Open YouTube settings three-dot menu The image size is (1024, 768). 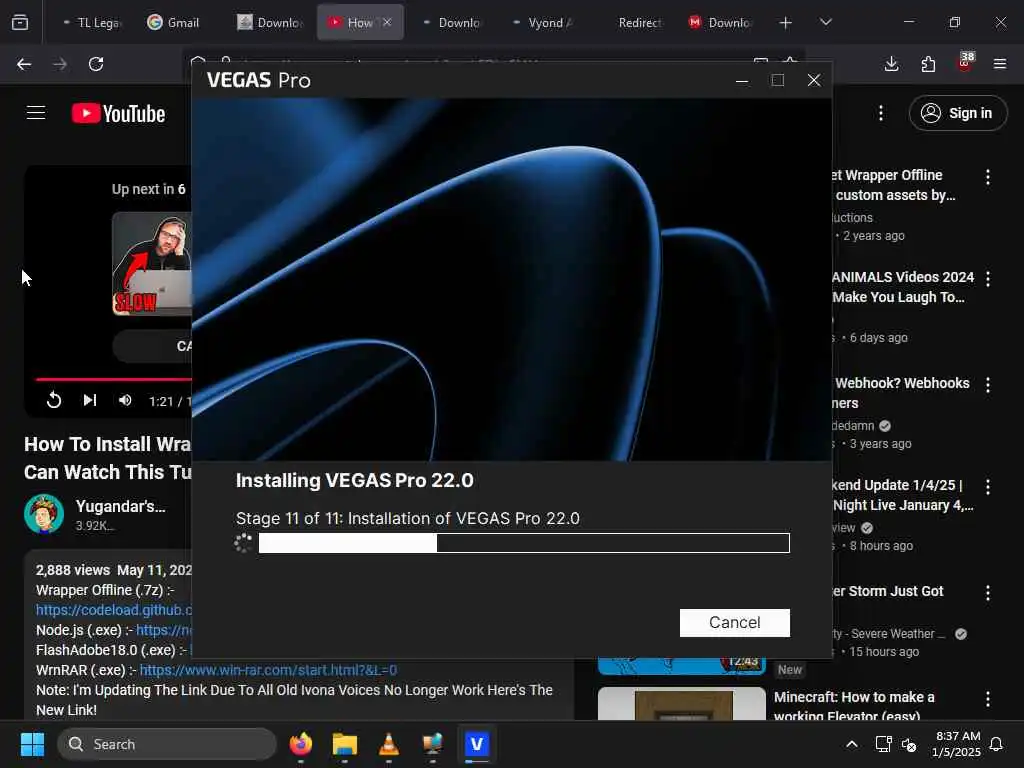tap(880, 113)
